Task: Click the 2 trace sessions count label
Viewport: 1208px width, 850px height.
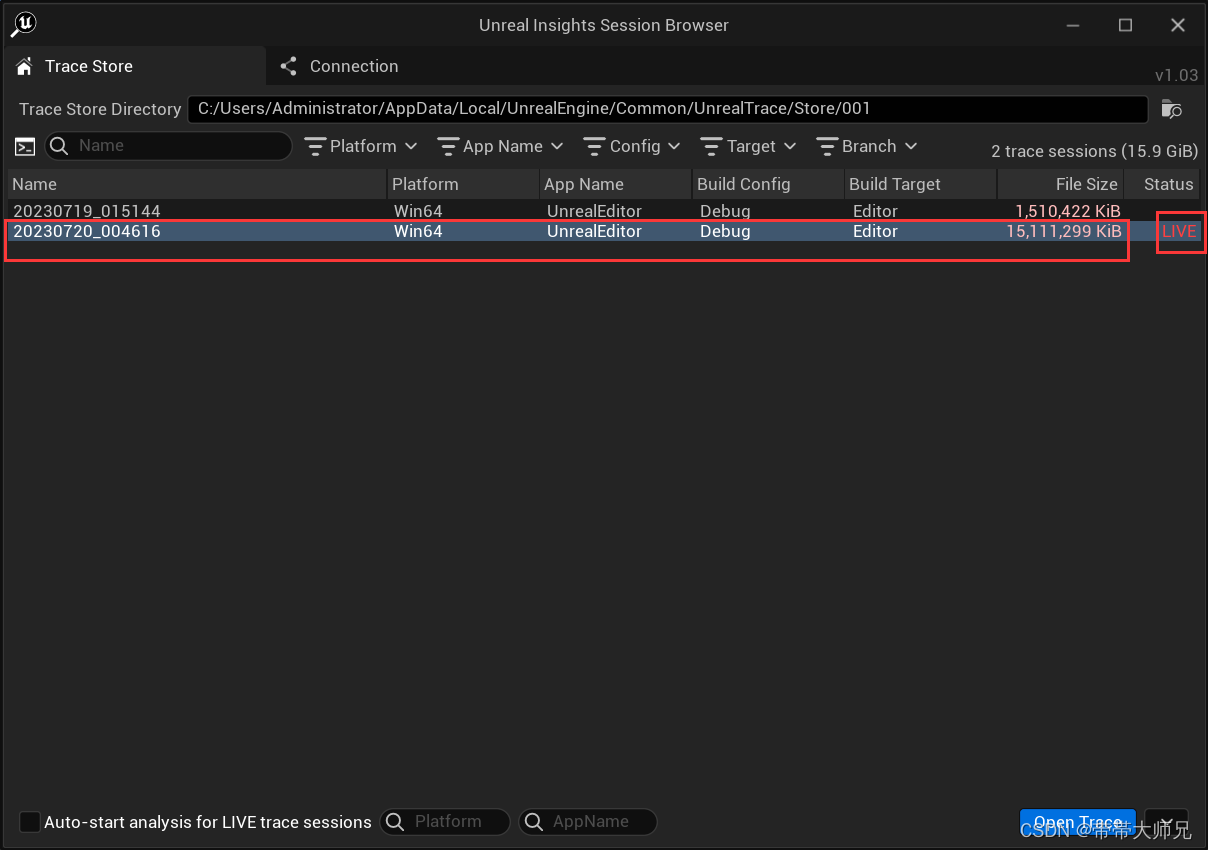Action: pyautogui.click(x=1094, y=151)
